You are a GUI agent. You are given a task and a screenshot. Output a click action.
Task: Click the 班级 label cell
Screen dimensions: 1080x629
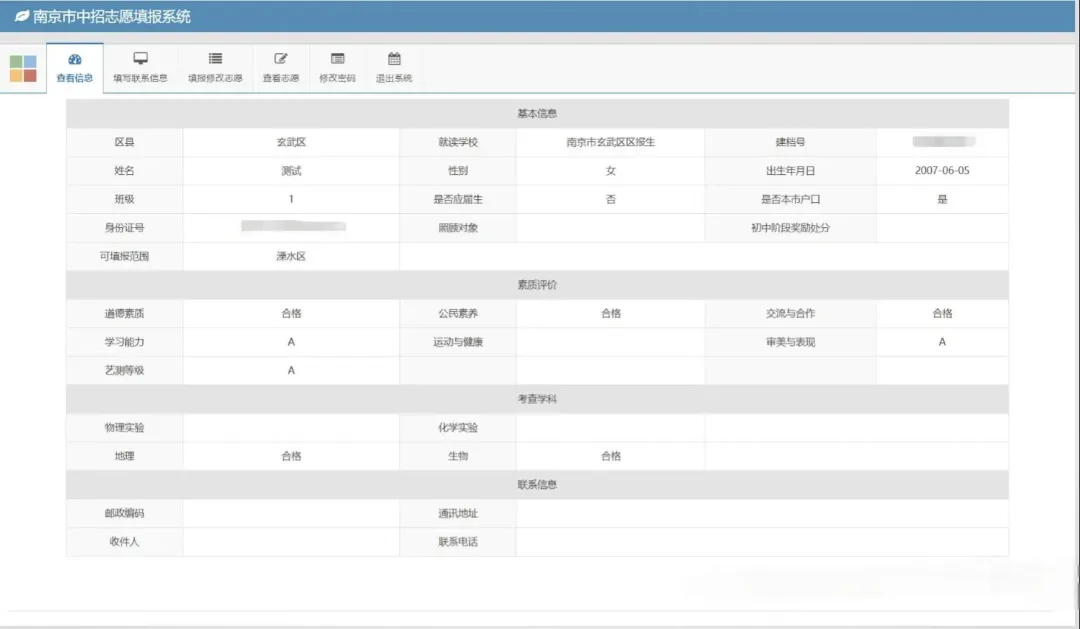125,199
